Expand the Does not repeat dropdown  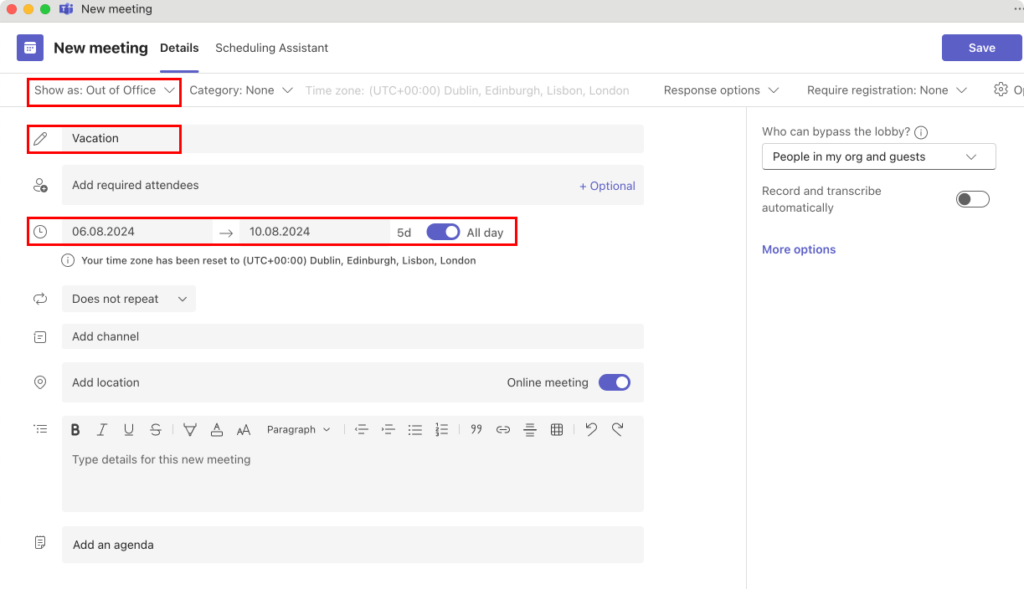pyautogui.click(x=129, y=299)
